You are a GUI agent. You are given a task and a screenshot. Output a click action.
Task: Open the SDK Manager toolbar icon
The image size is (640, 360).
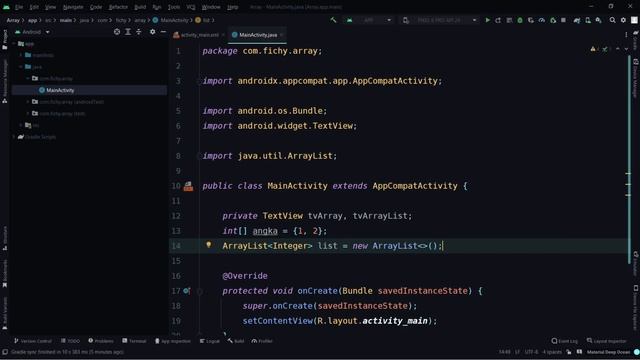598,20
